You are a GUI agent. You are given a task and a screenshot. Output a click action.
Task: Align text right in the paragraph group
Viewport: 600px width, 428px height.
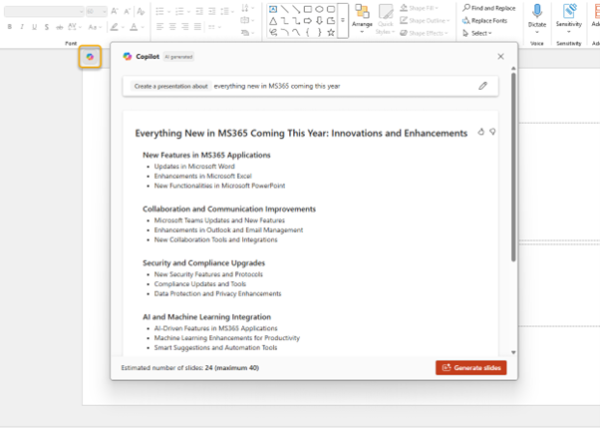[185, 27]
